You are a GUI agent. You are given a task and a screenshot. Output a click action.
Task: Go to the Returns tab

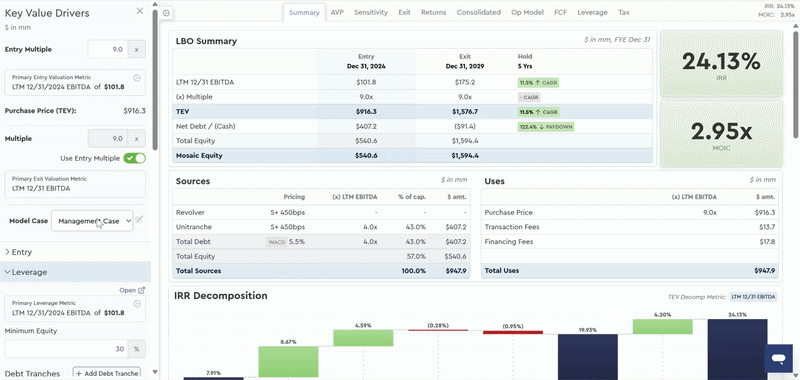tap(434, 12)
